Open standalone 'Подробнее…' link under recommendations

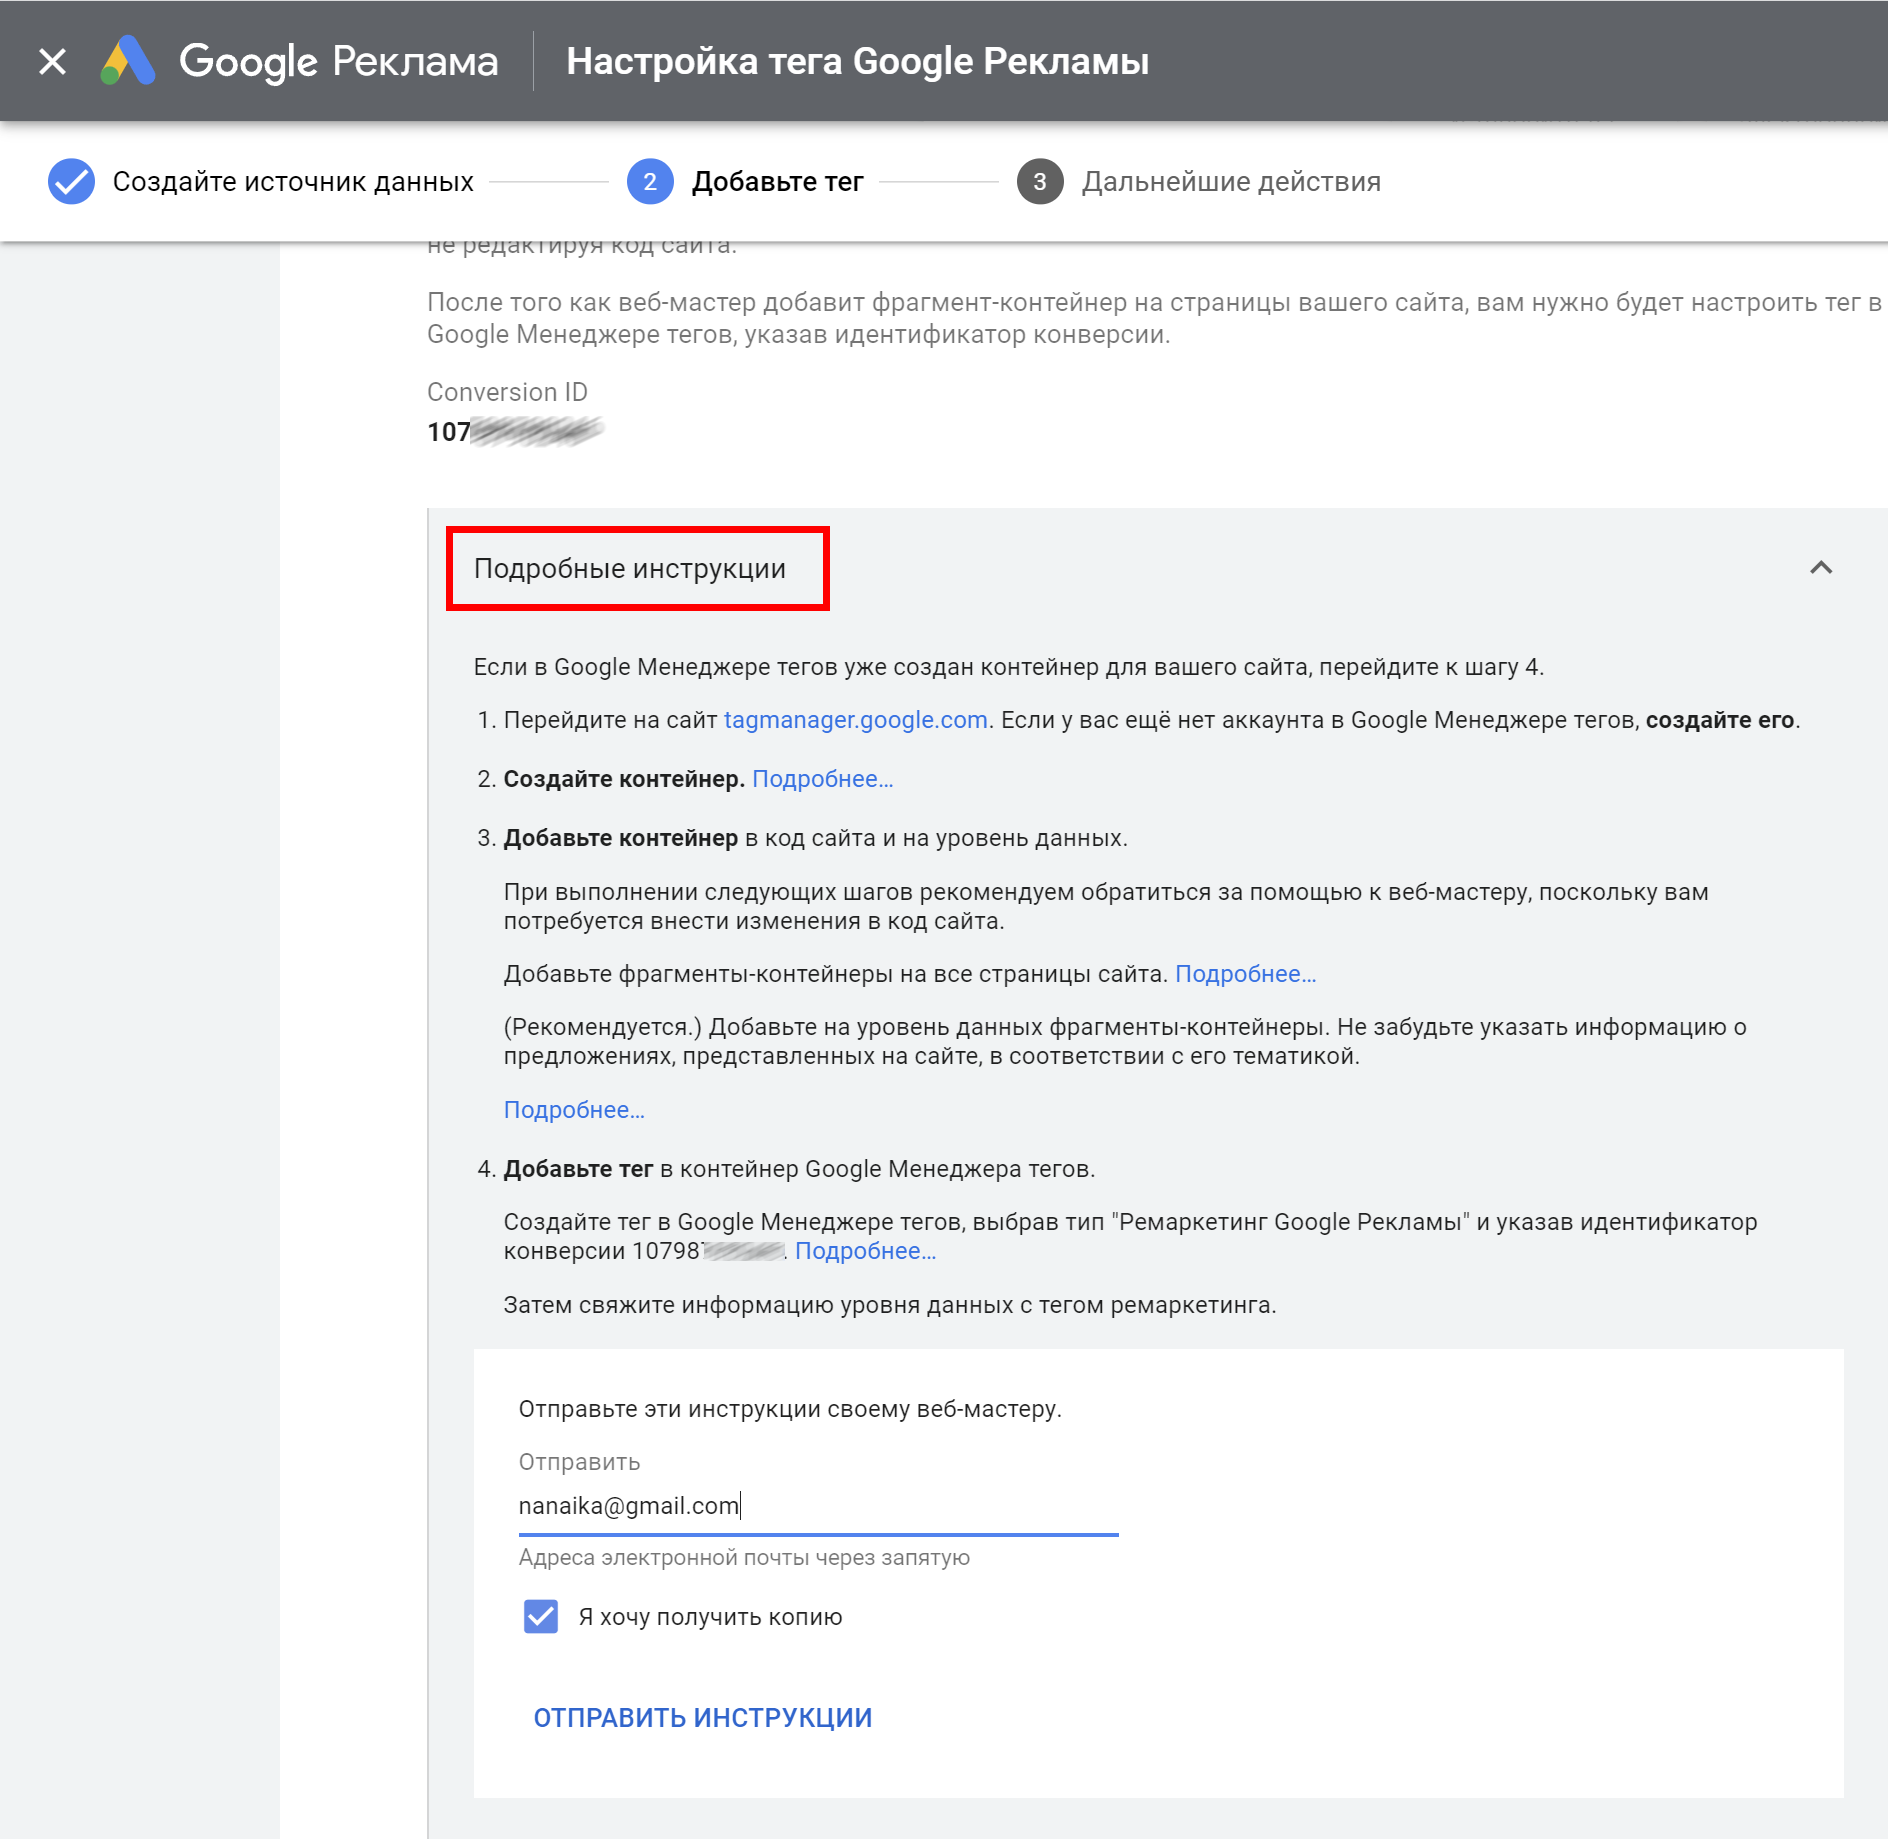[x=574, y=1110]
